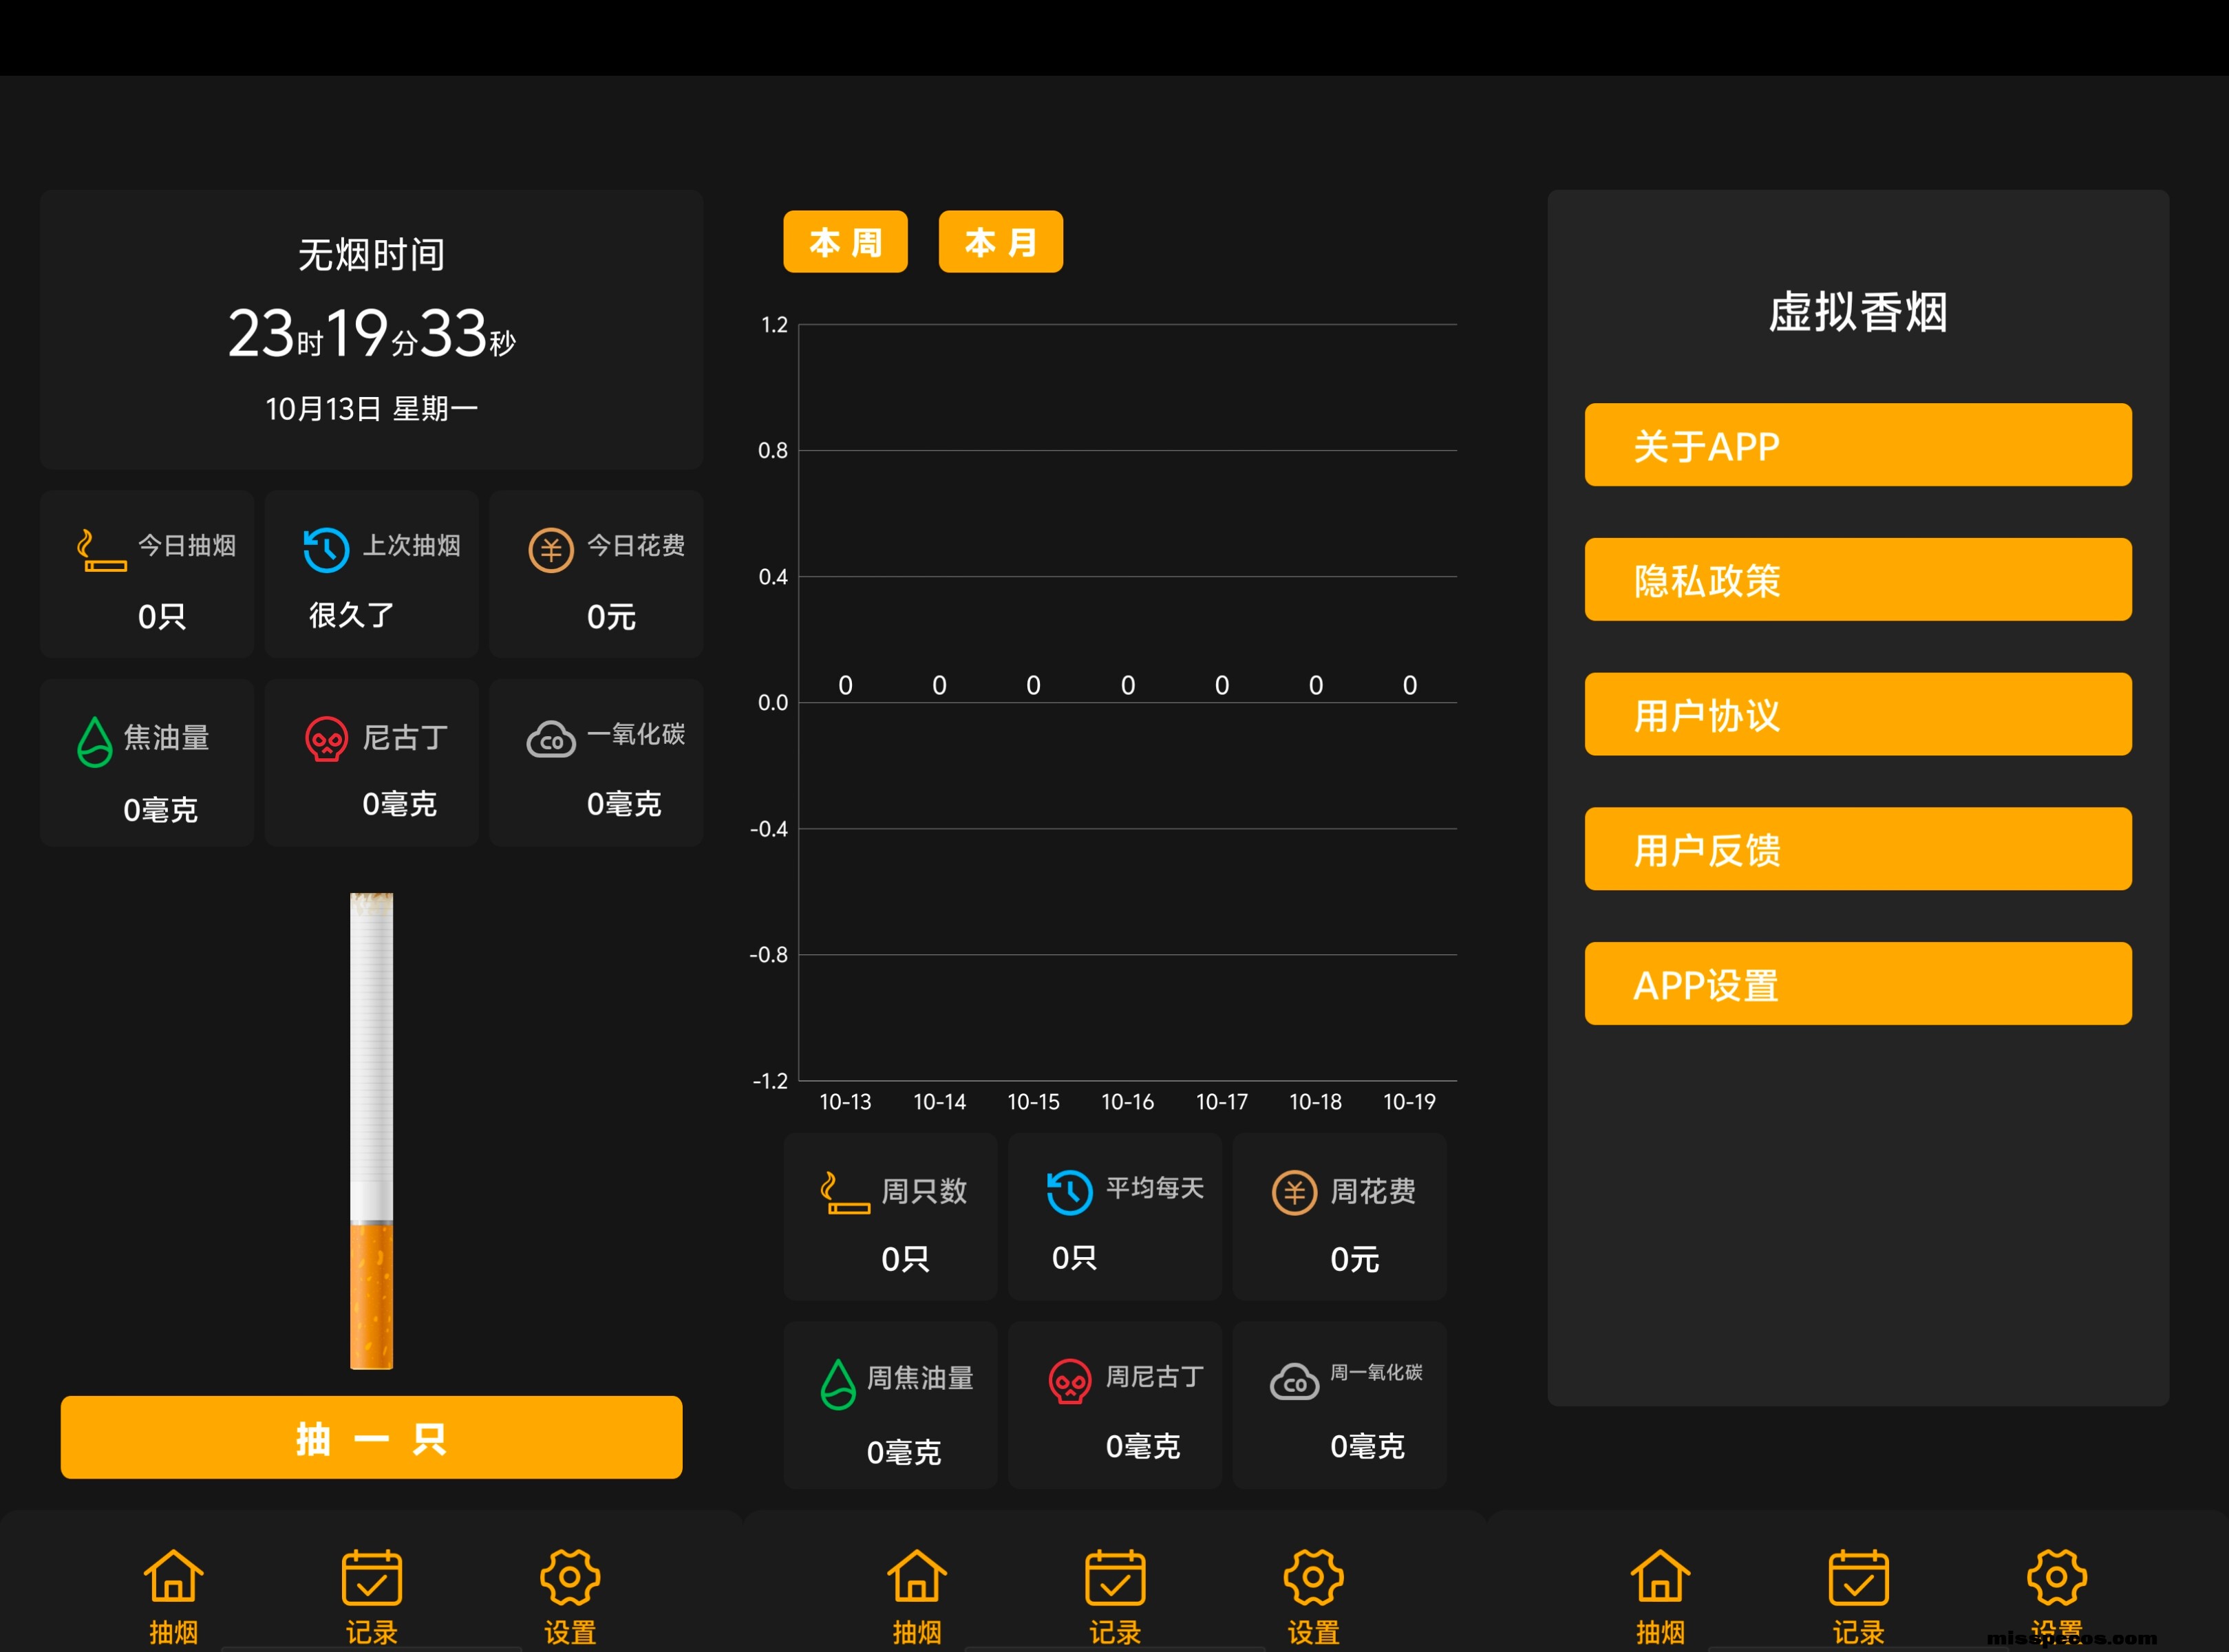Click the red skull icon beside 尼古丁
The image size is (2229, 1652).
[x=326, y=740]
